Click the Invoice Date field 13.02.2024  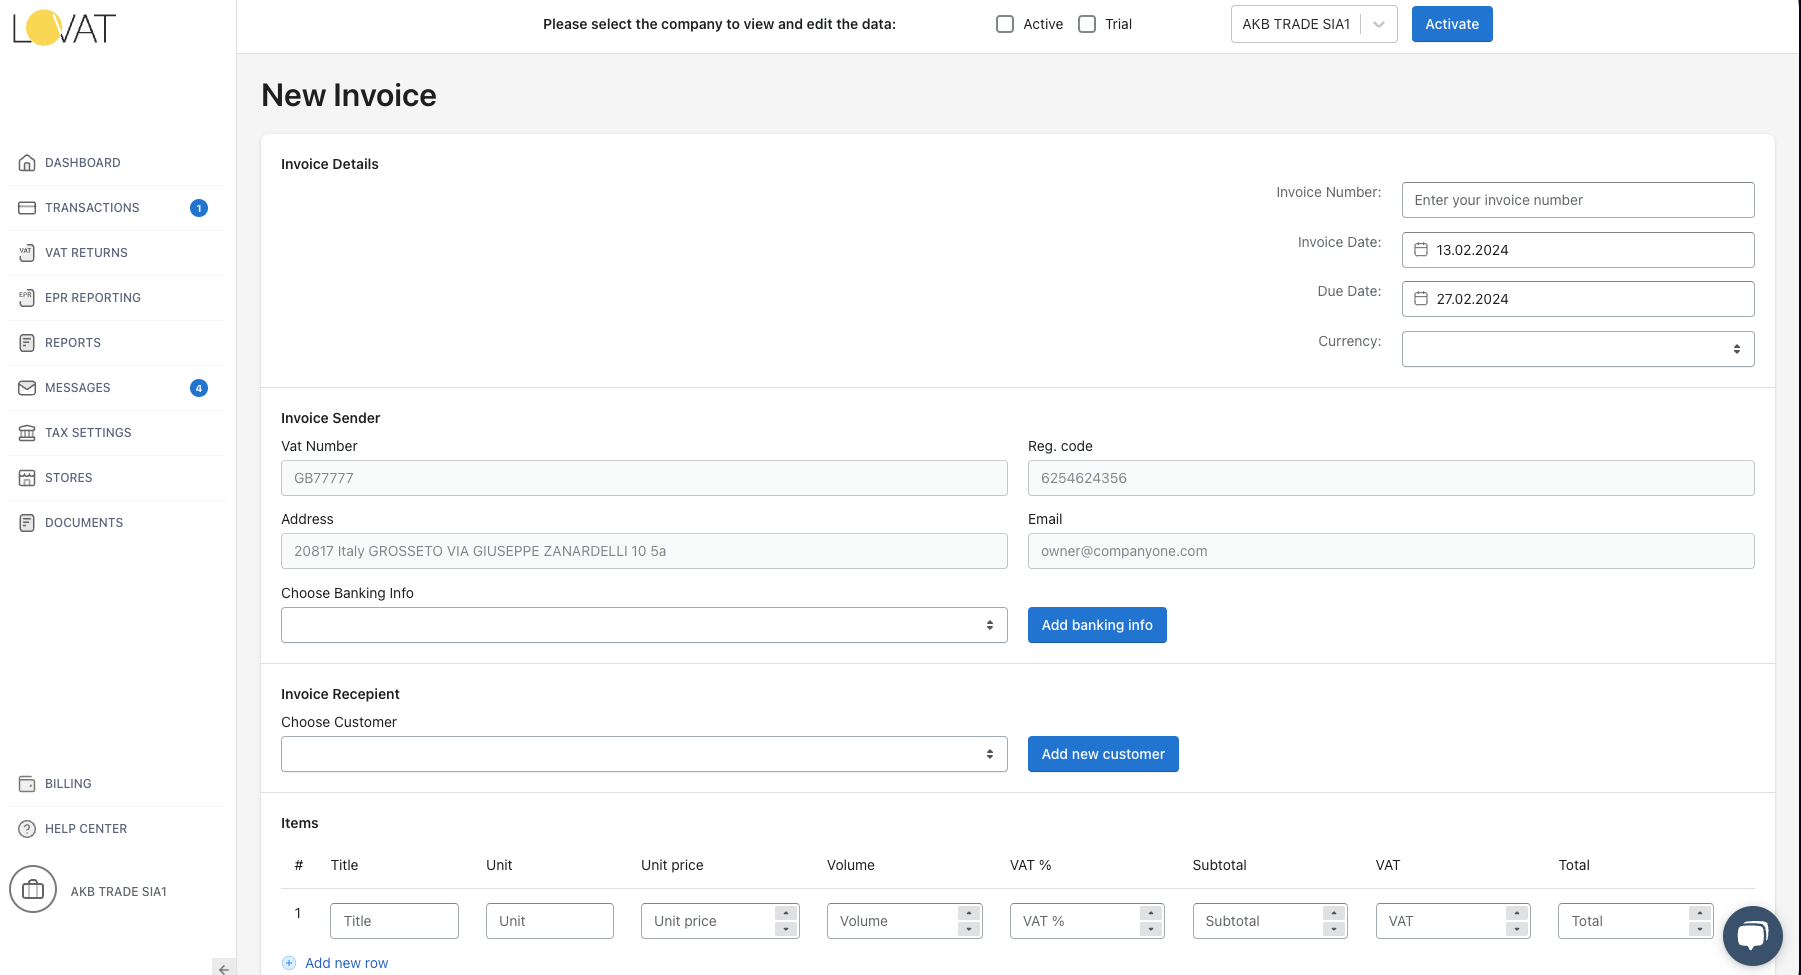1578,250
